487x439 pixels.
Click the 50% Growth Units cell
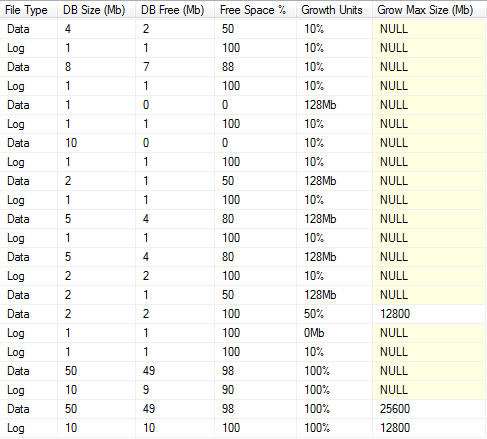[x=334, y=314]
